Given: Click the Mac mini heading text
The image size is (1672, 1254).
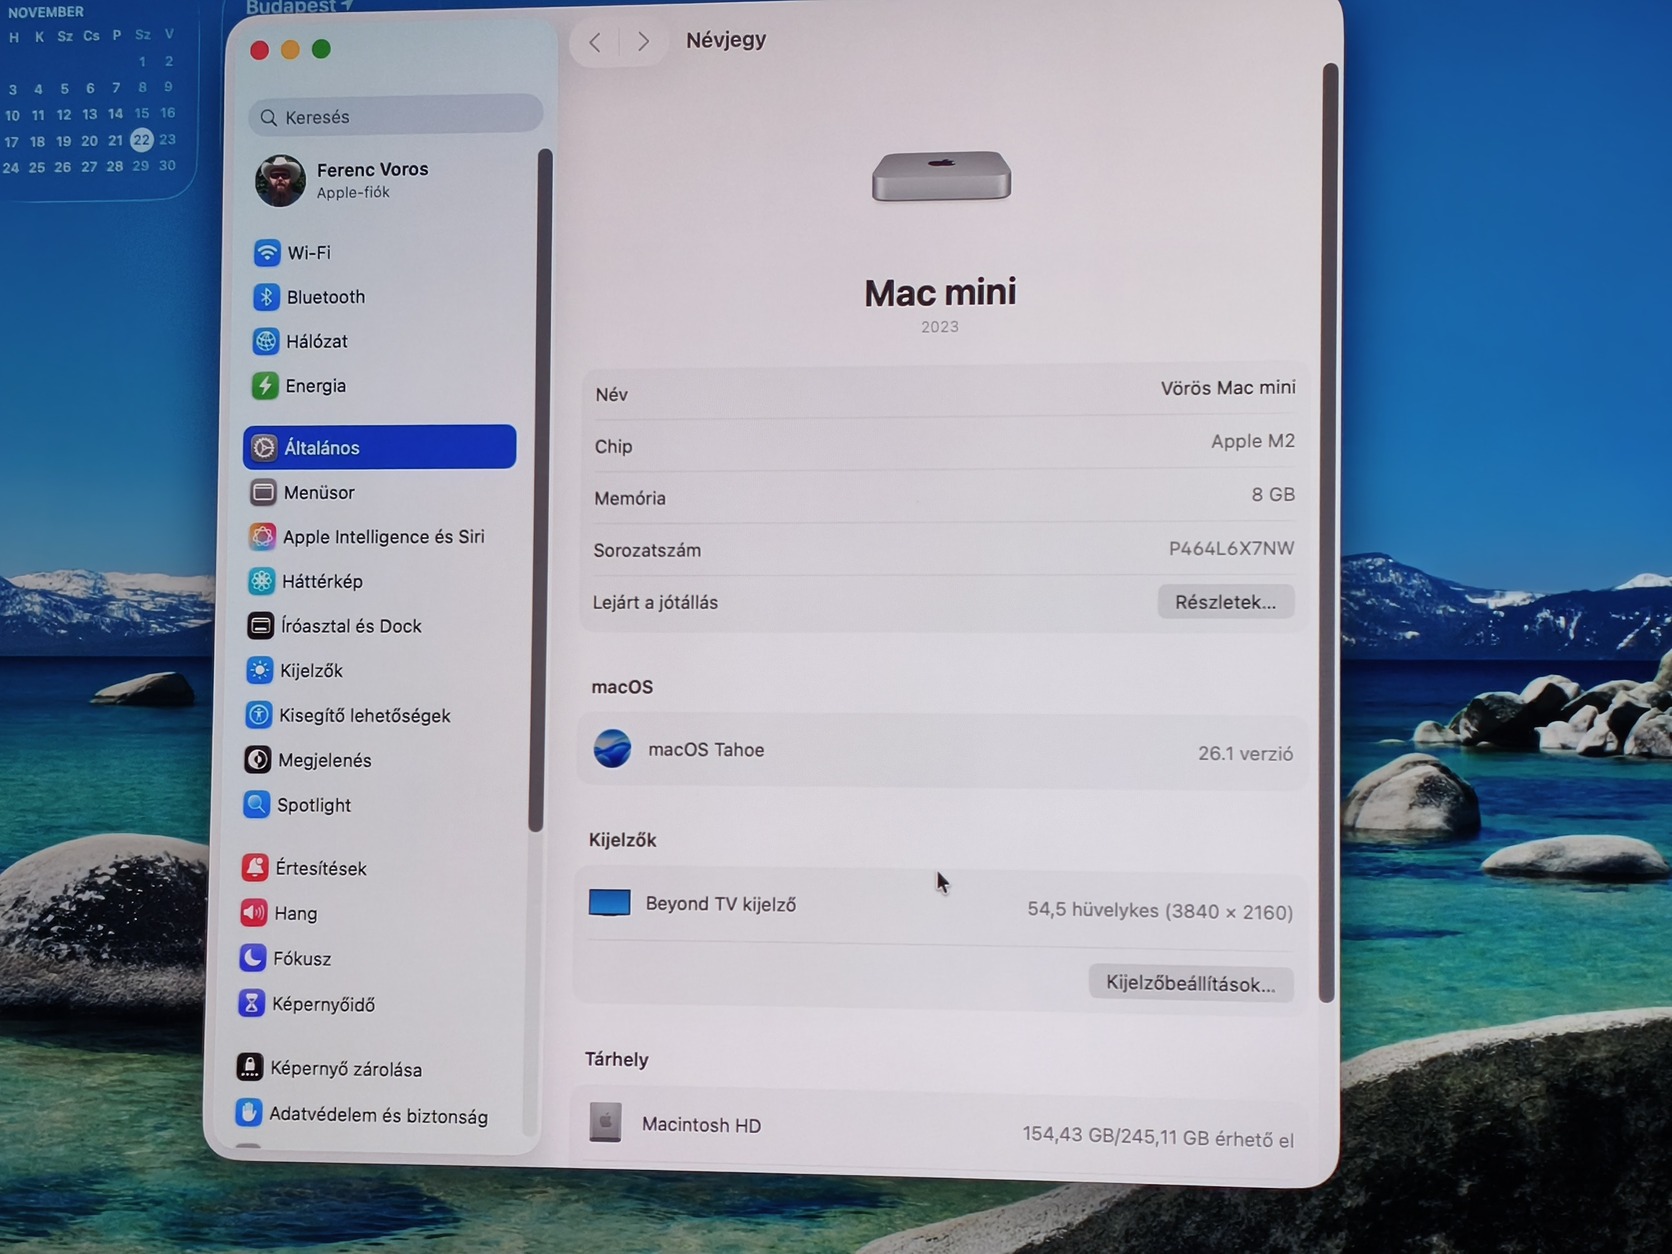Looking at the screenshot, I should 940,292.
